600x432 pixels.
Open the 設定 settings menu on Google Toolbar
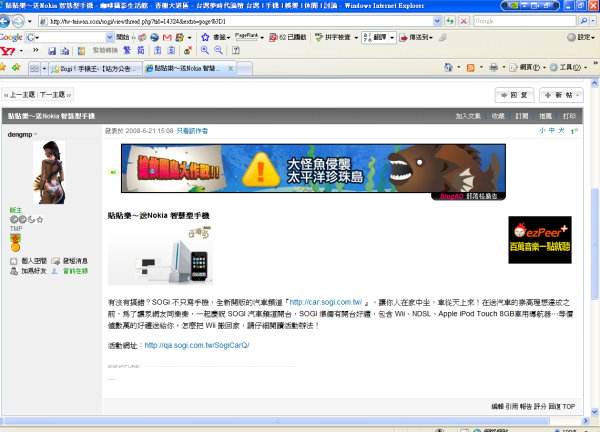(x=581, y=37)
